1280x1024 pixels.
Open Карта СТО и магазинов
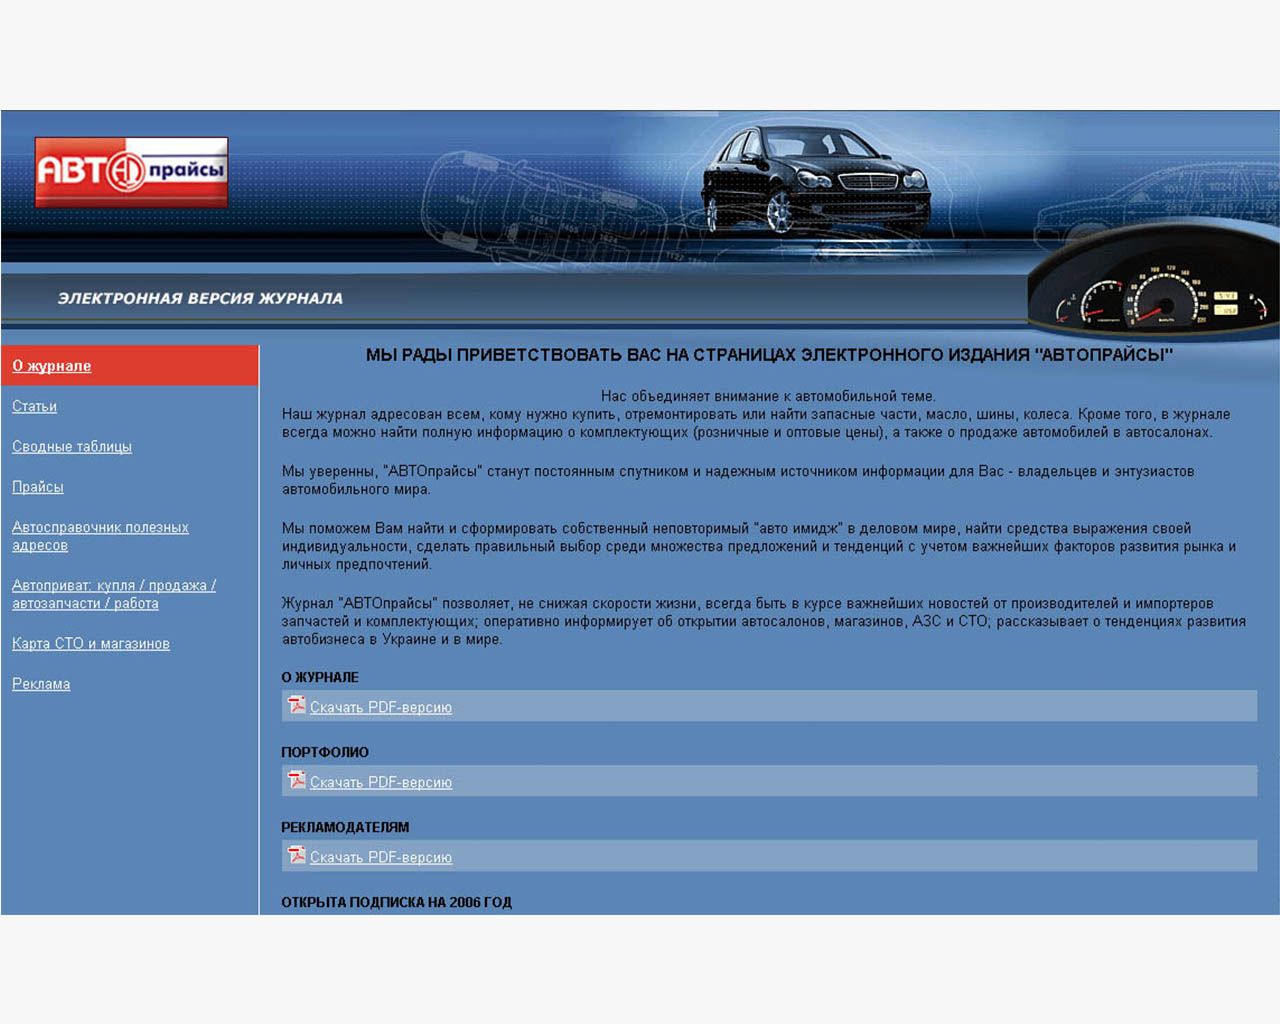coord(91,643)
